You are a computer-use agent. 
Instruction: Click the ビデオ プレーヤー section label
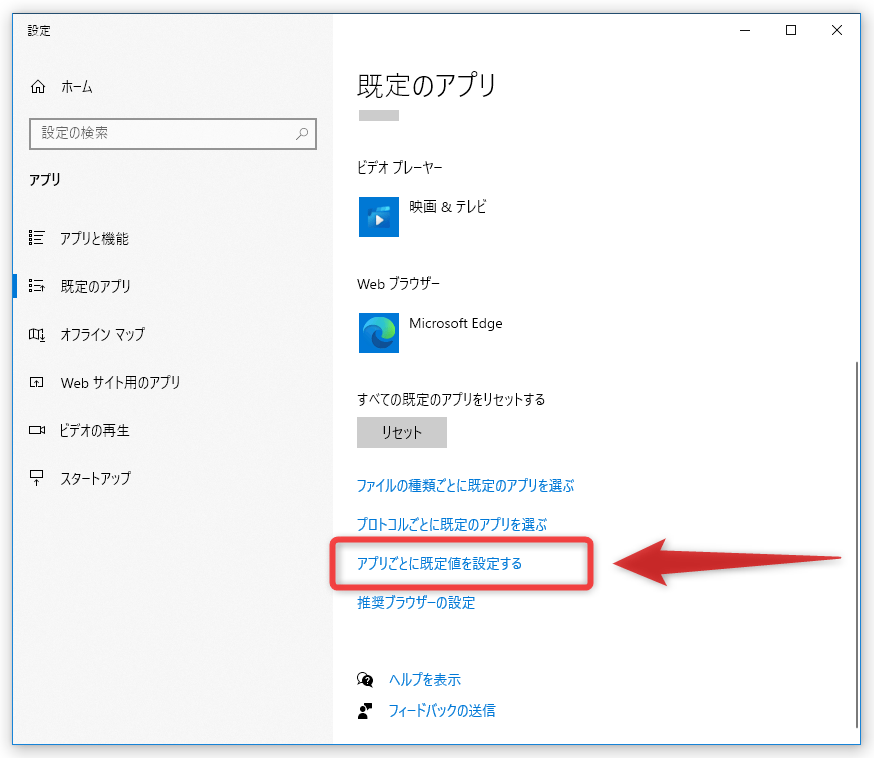(x=400, y=167)
